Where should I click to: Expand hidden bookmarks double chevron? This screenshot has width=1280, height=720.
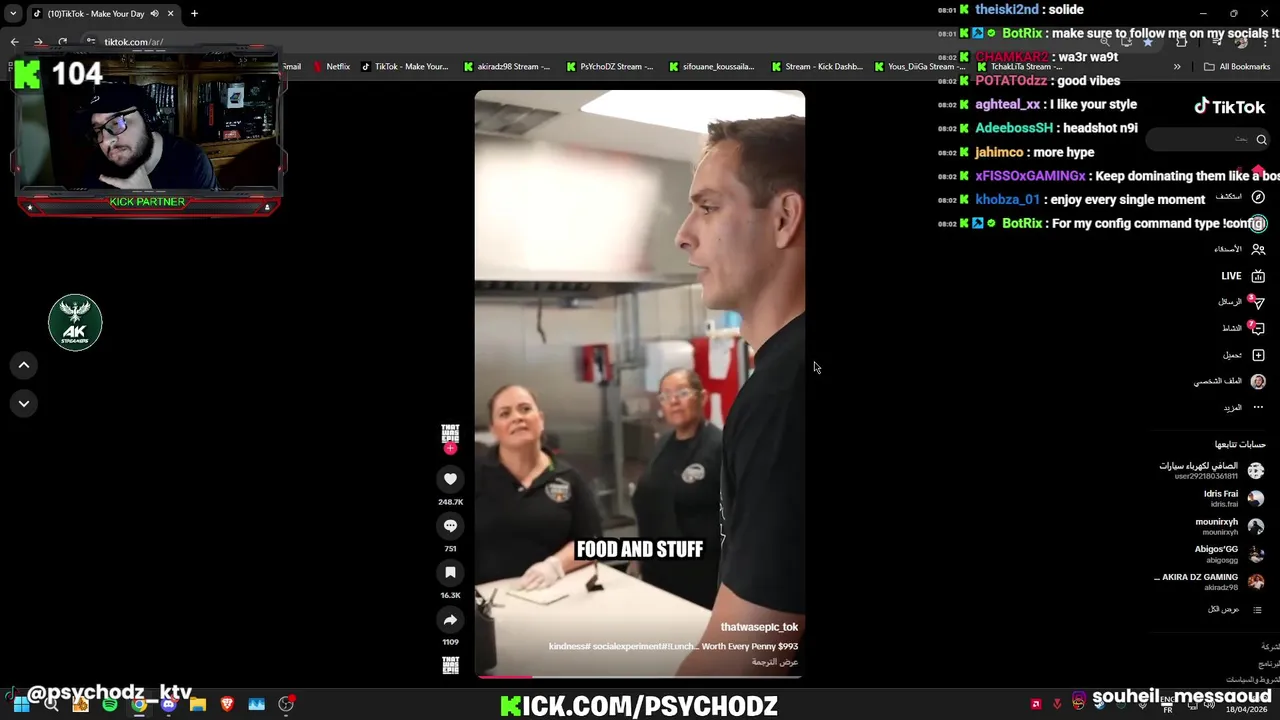tap(1177, 67)
